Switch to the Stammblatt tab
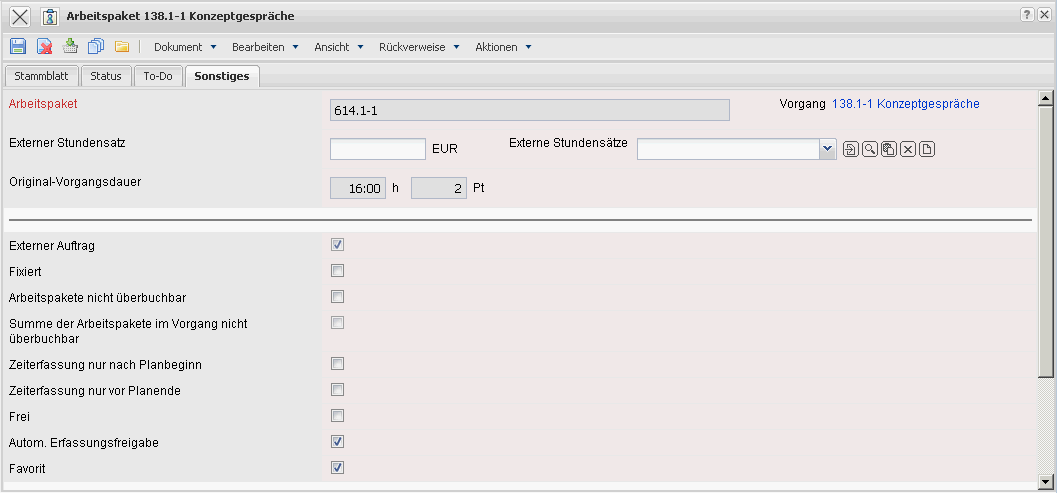This screenshot has height=493, width=1057. click(x=40, y=76)
